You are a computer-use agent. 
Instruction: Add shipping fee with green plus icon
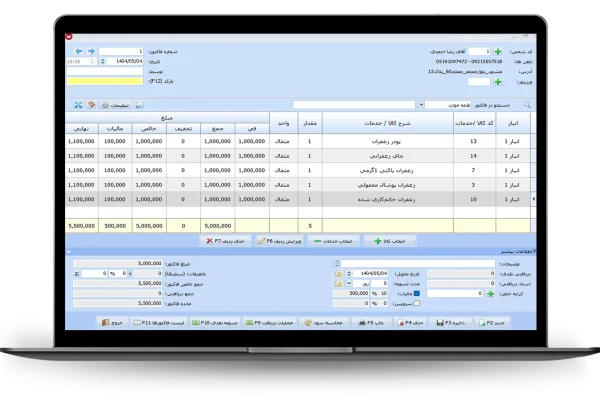tap(490, 294)
